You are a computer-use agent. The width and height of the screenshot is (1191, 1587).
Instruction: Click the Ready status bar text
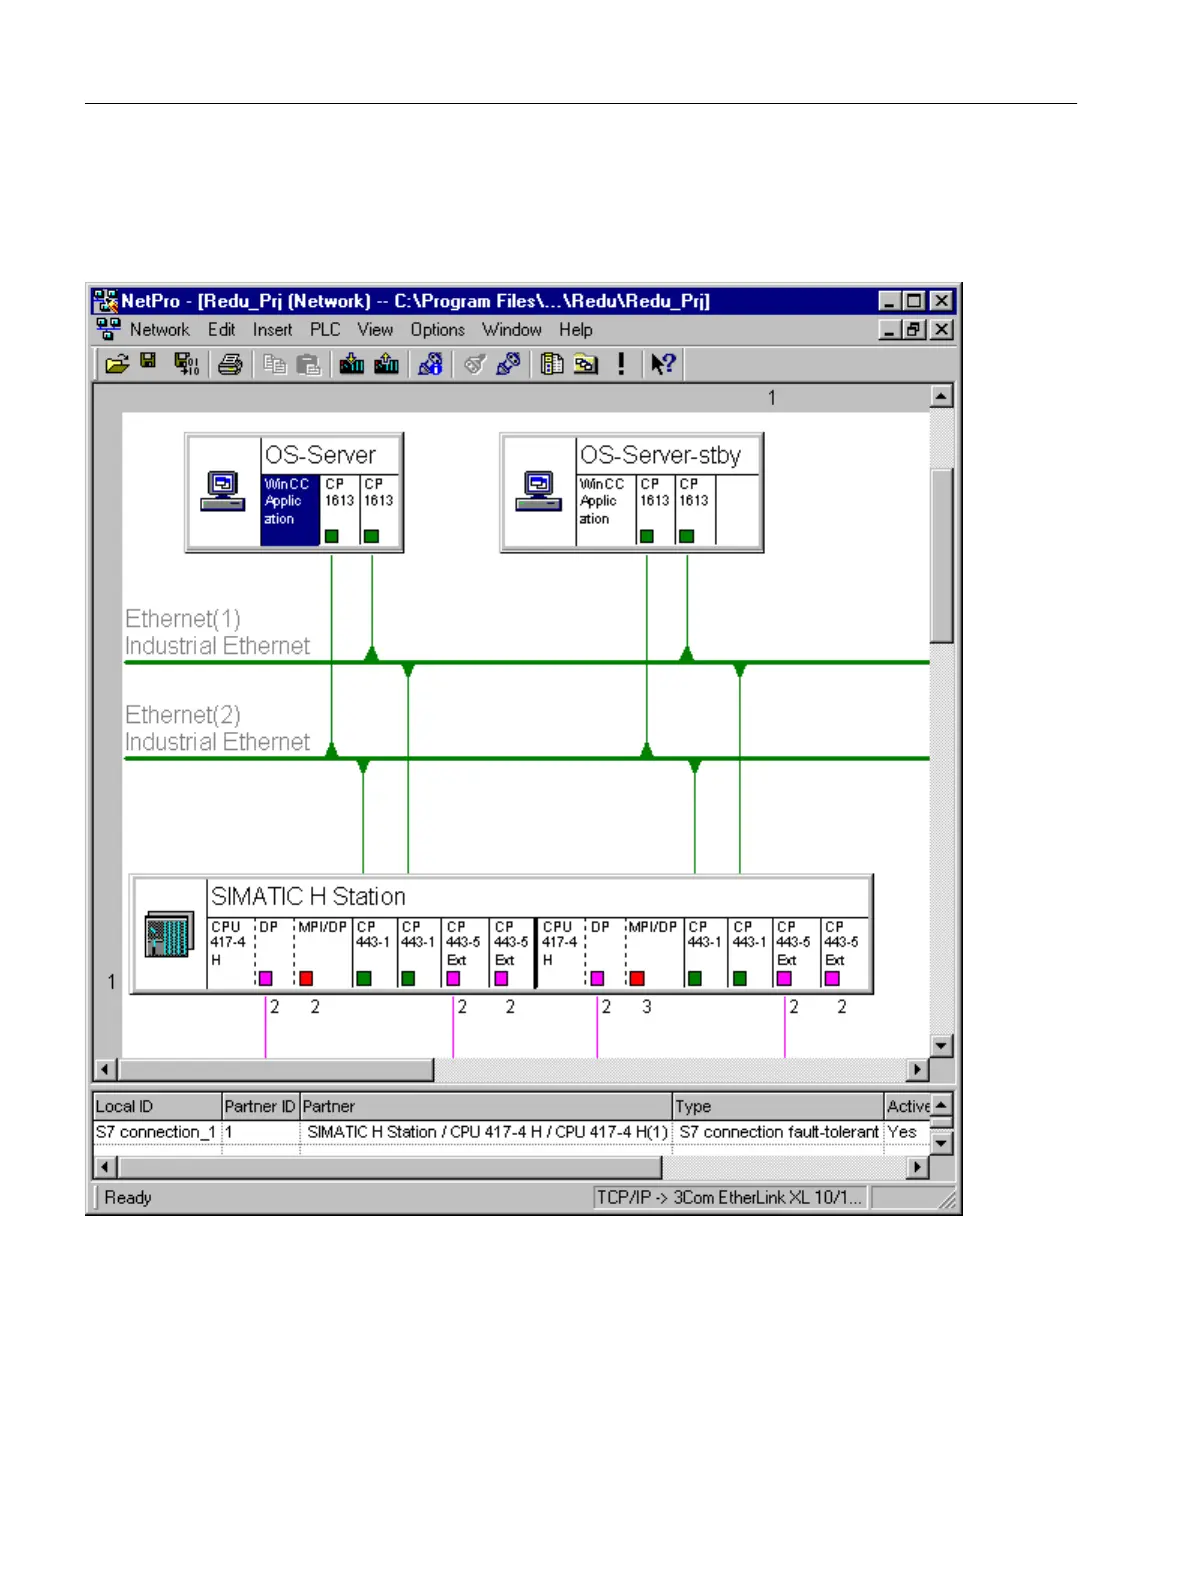pyautogui.click(x=128, y=1197)
